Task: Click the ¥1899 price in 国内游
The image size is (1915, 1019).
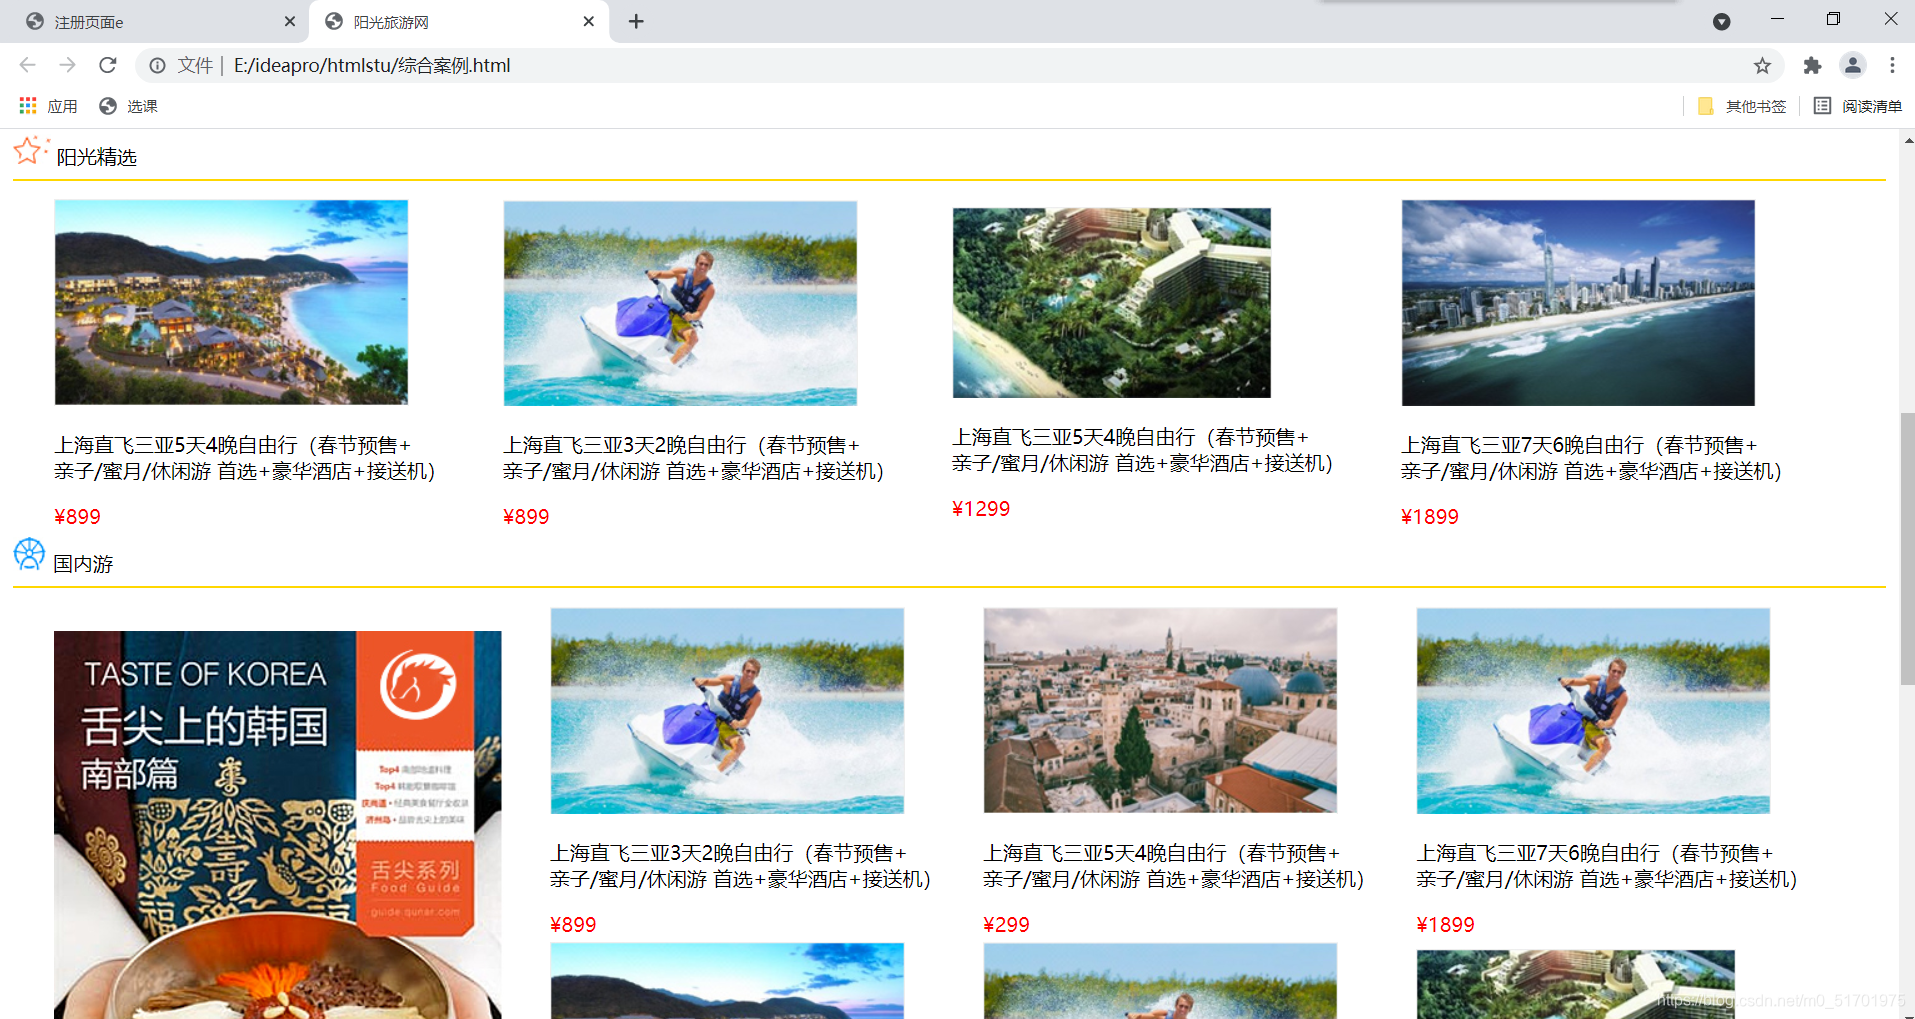Action: coord(1445,925)
